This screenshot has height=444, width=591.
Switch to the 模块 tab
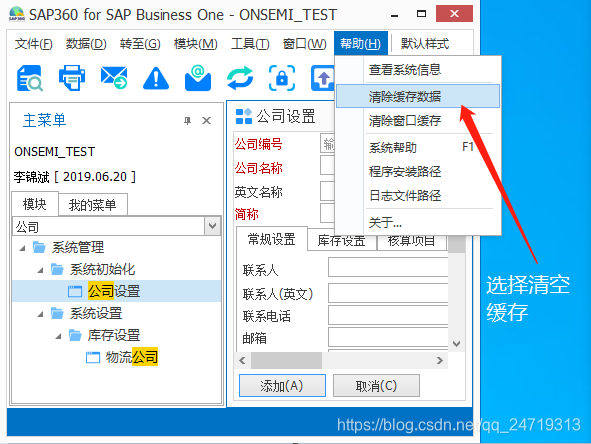(x=35, y=204)
